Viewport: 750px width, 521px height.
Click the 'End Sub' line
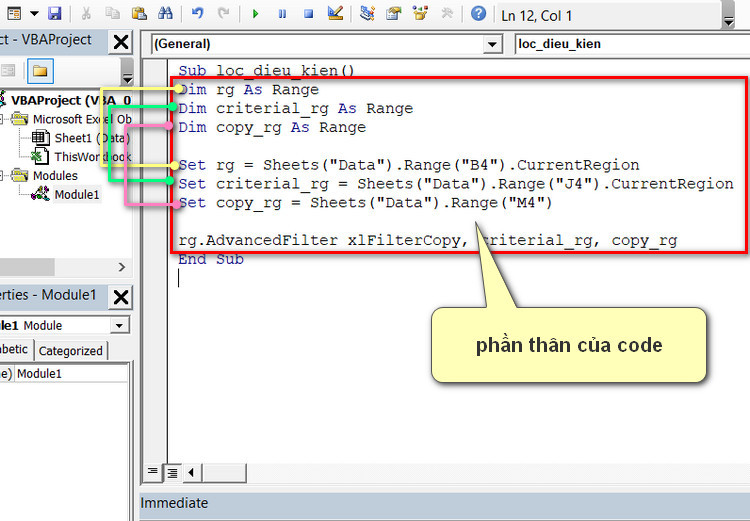(211, 259)
